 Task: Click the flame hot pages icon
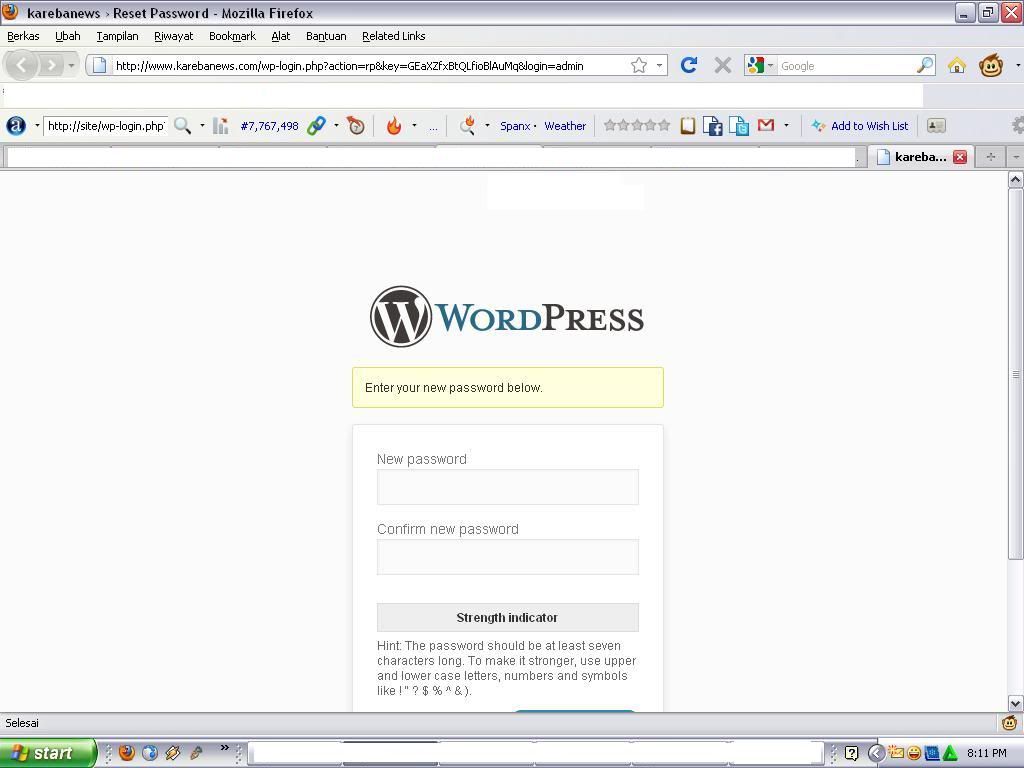pyautogui.click(x=394, y=126)
